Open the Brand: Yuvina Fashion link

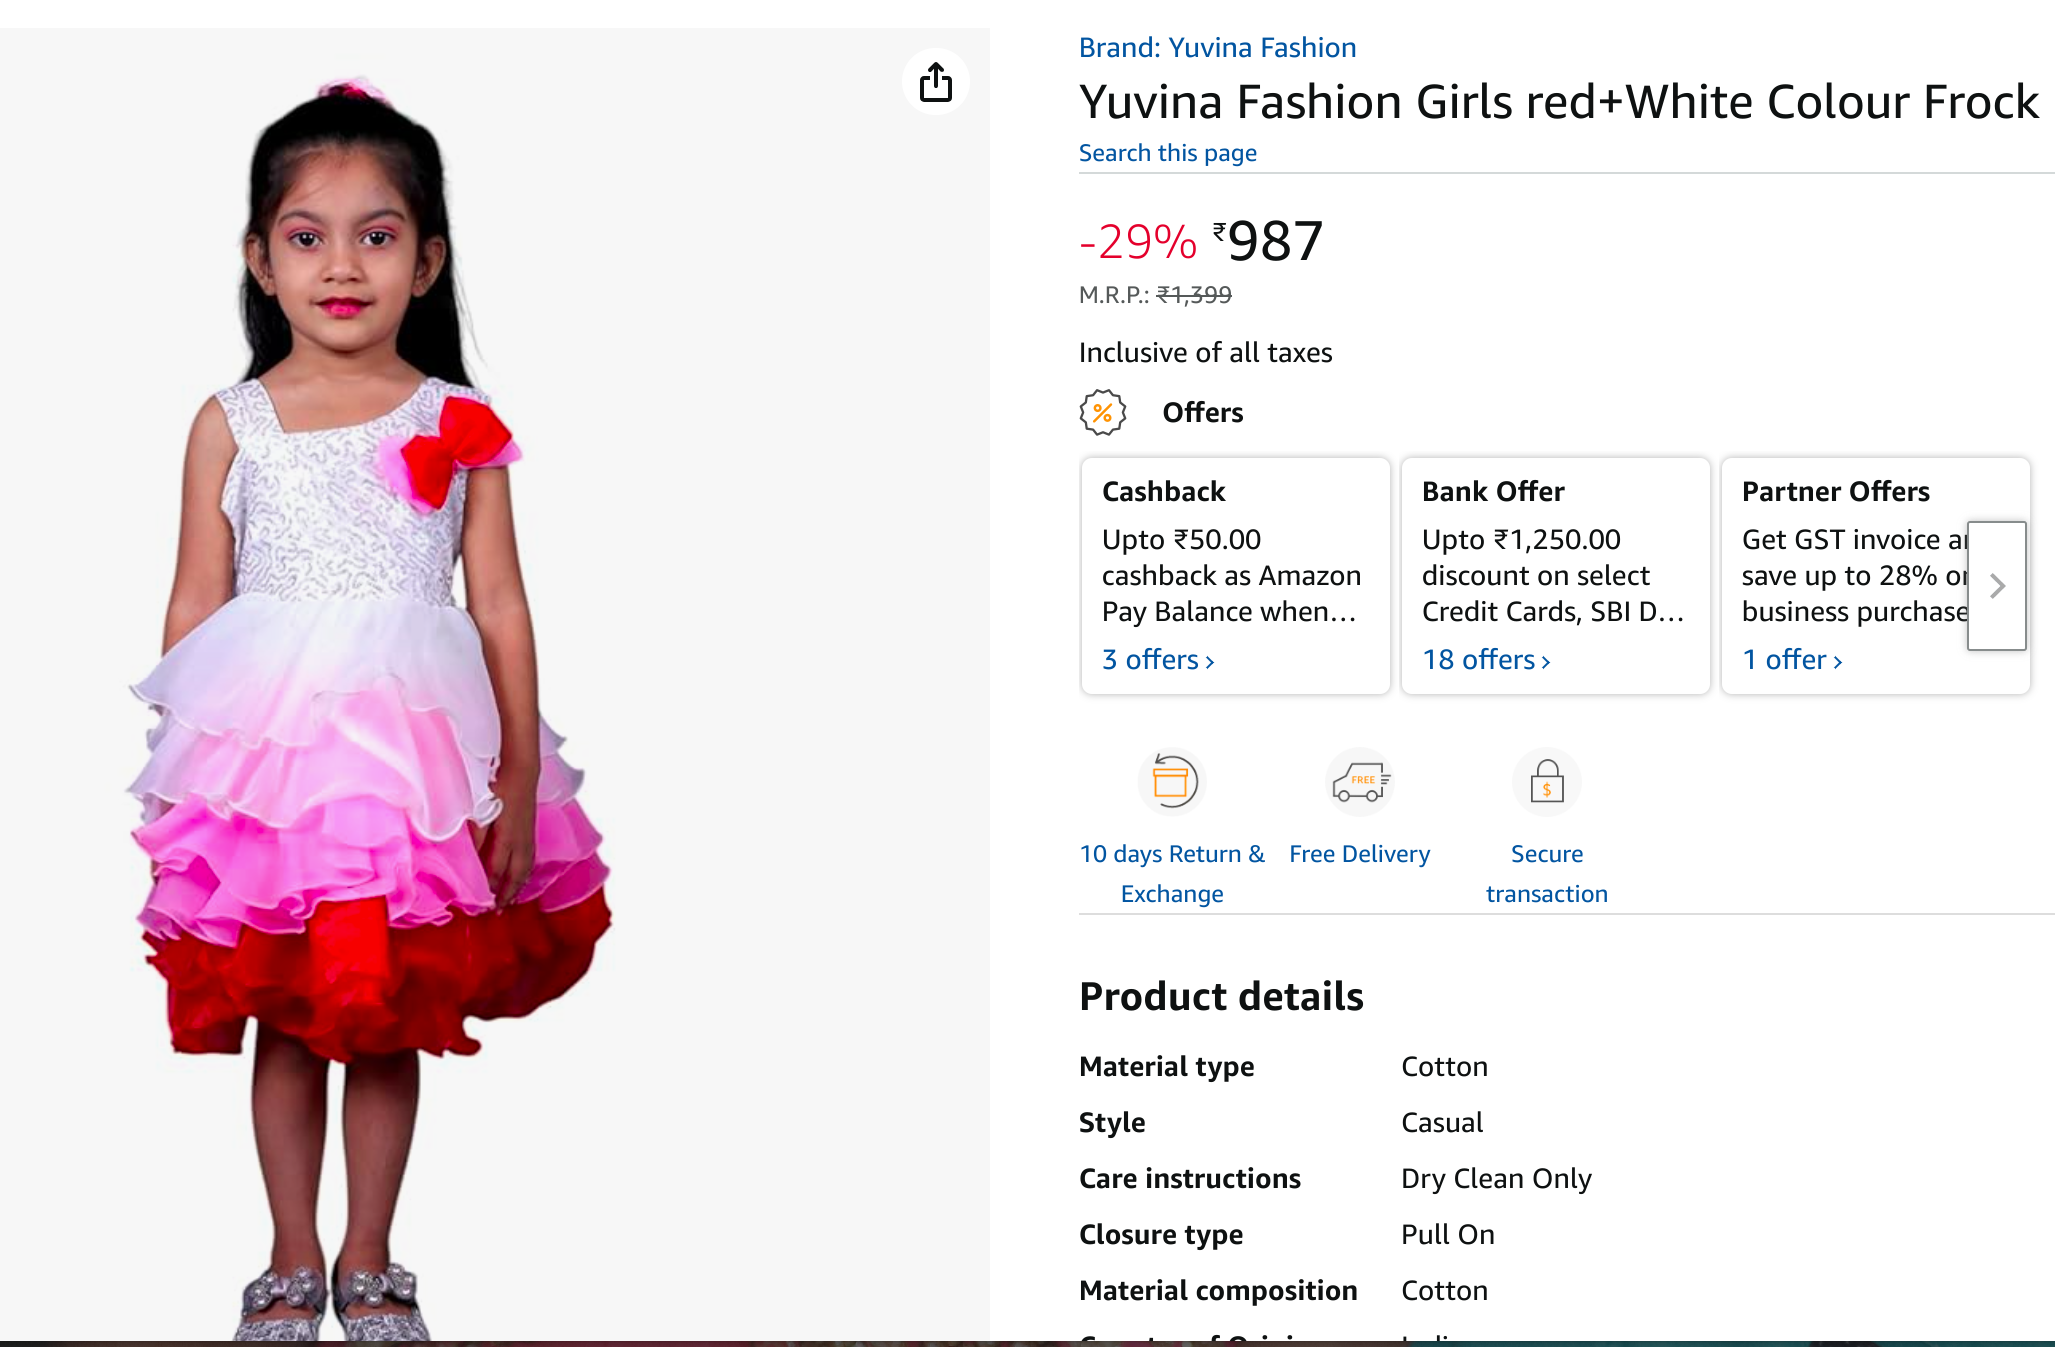tap(1217, 47)
